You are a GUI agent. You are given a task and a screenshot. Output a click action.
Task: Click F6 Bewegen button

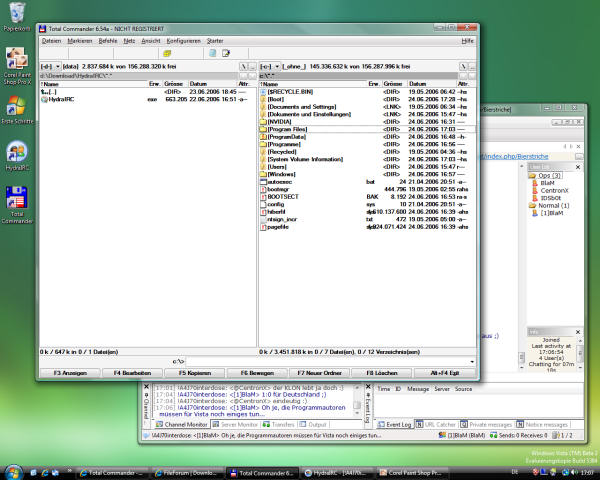pos(257,373)
